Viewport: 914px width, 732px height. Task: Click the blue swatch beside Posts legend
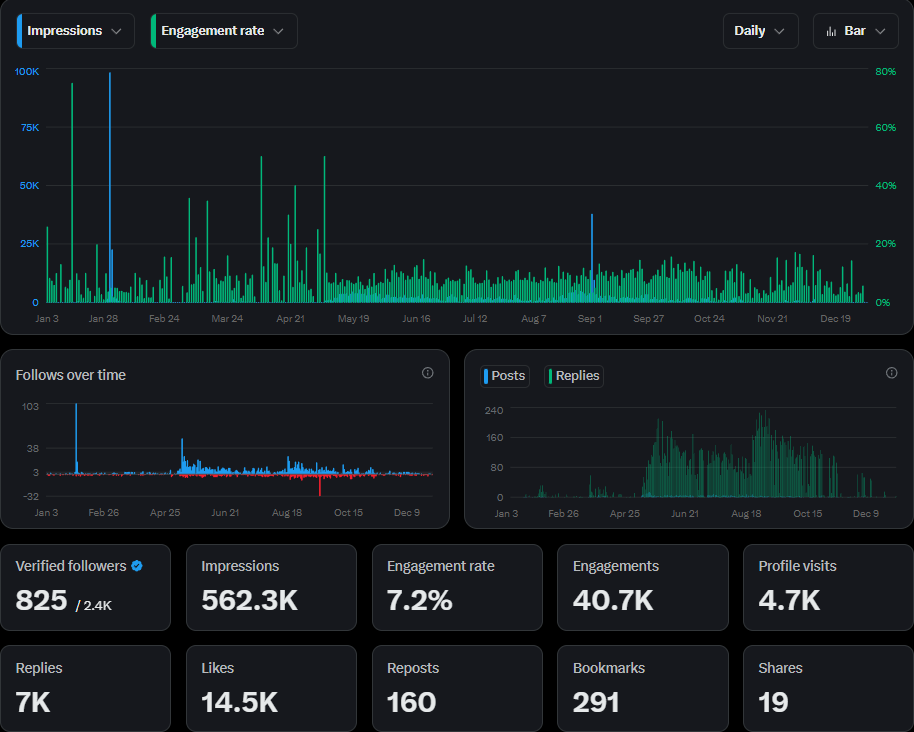(486, 376)
